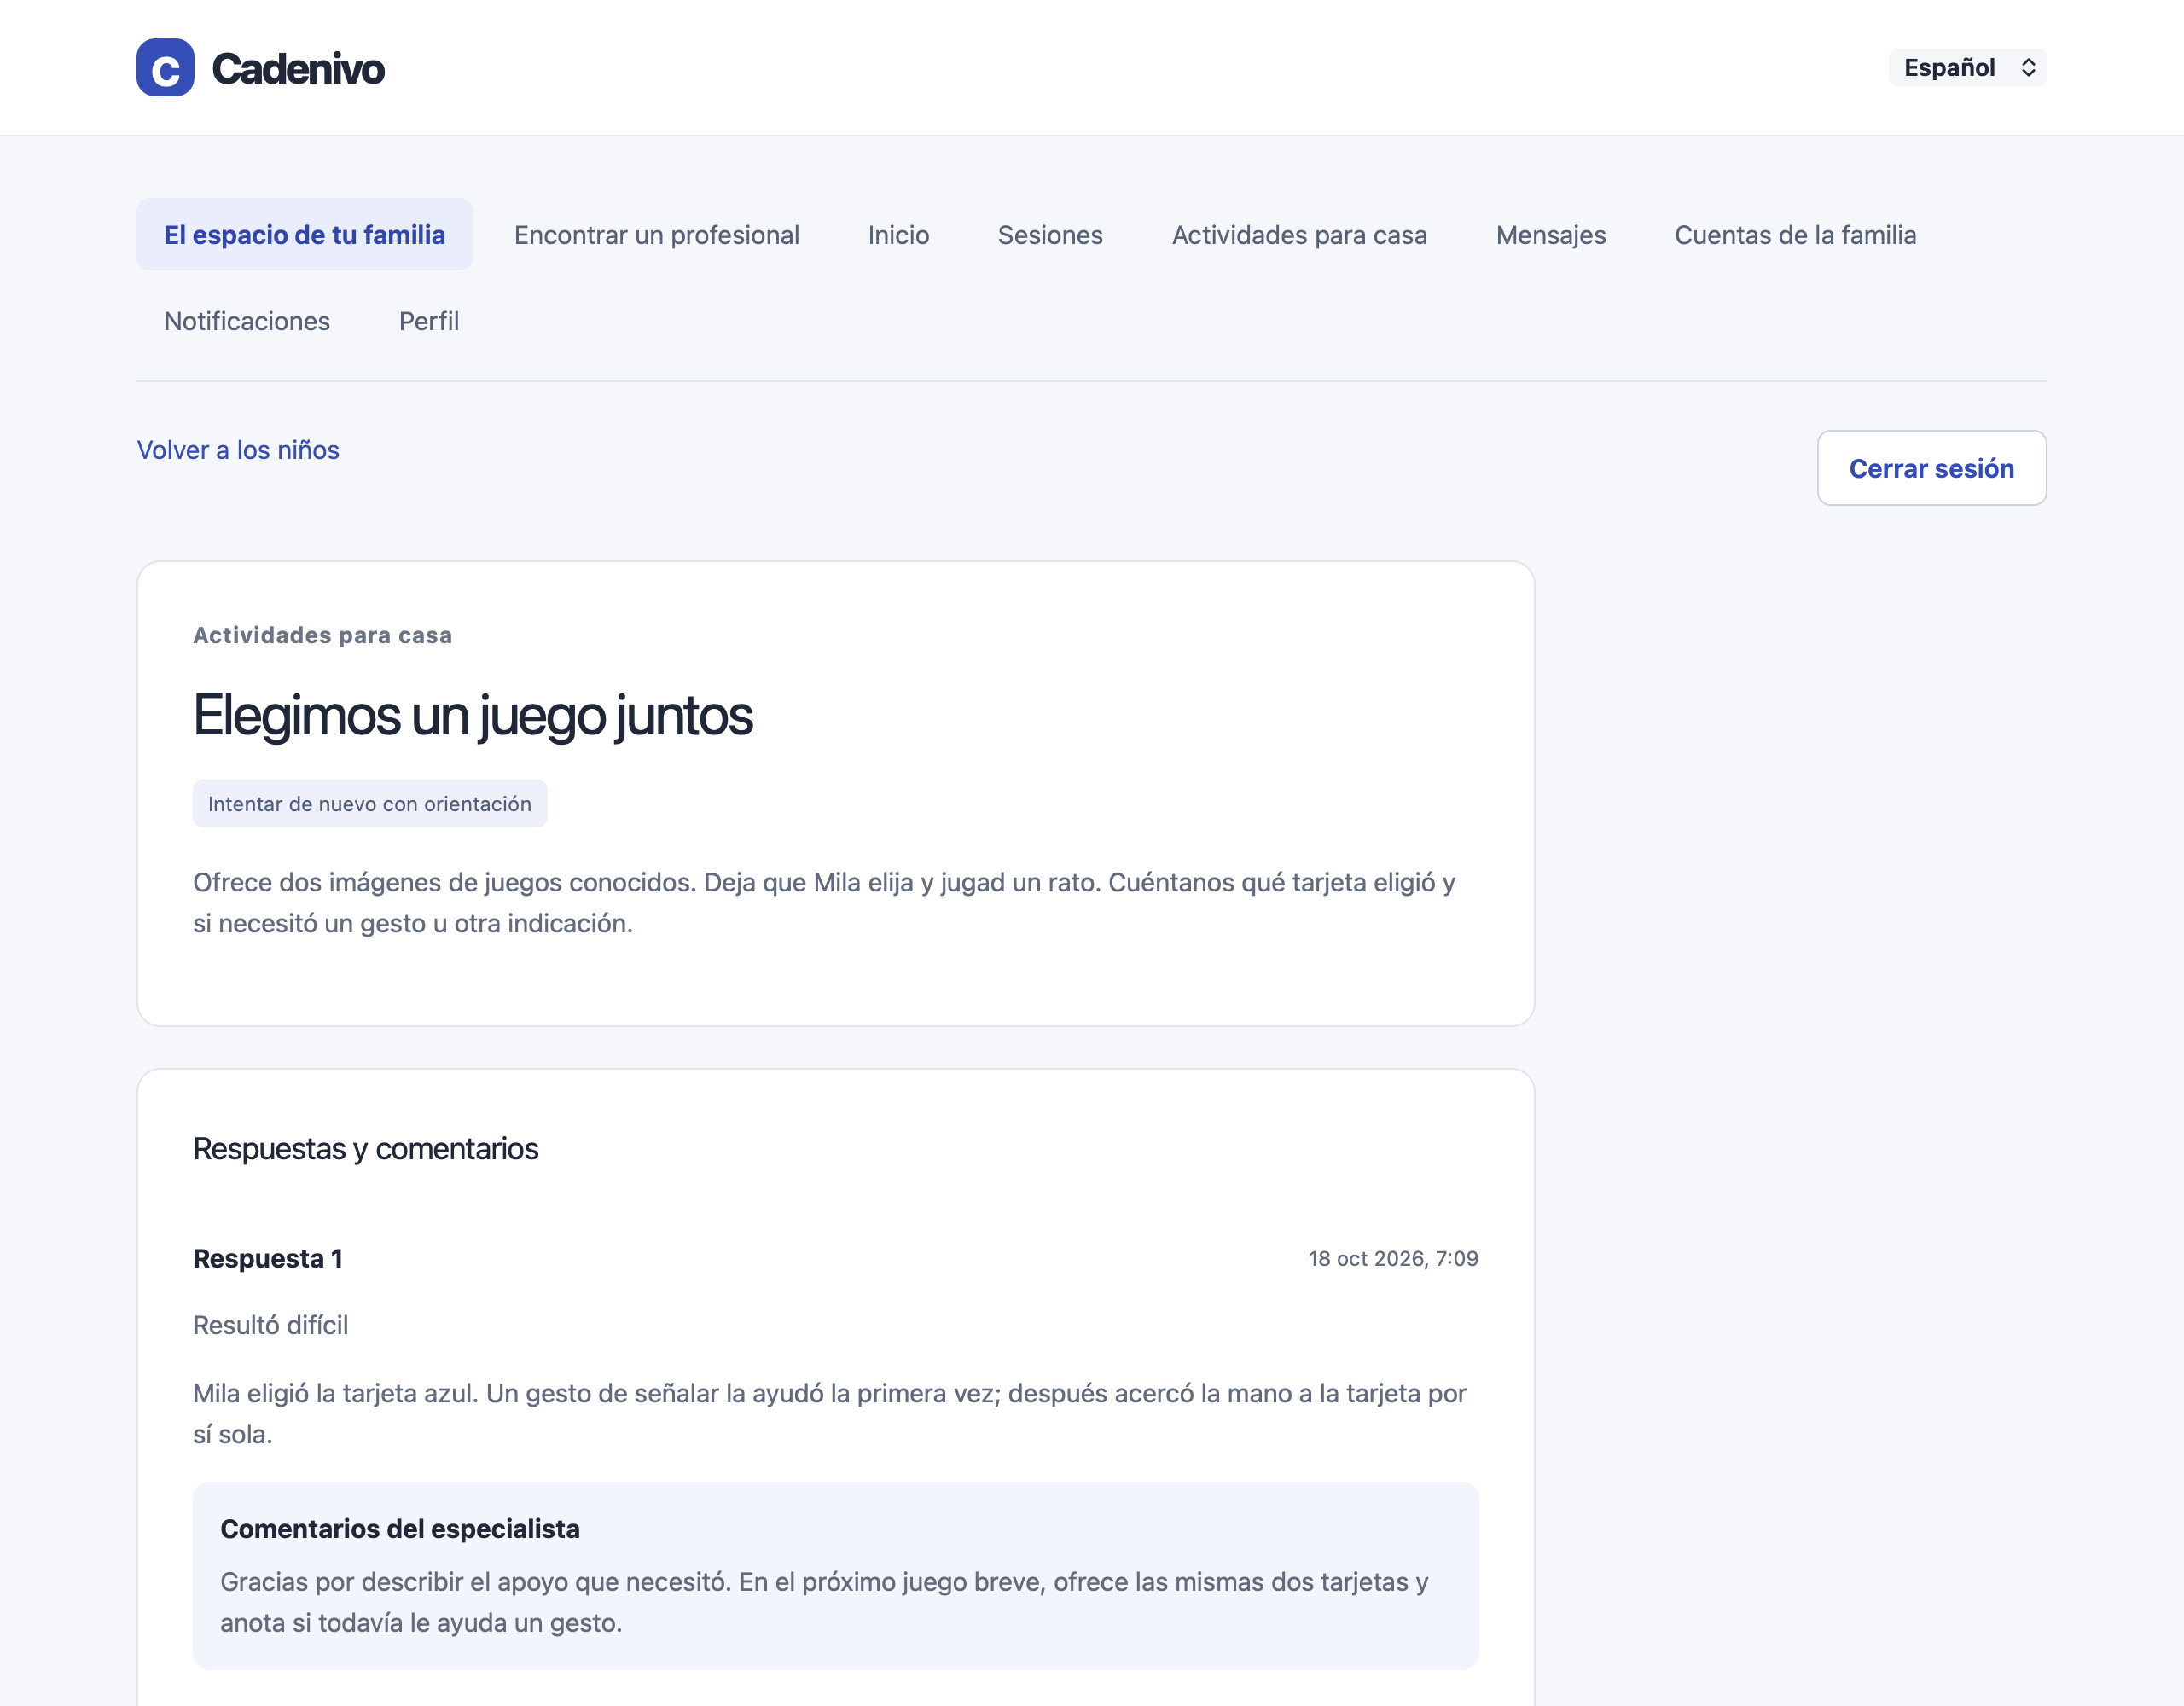
Task: Click the Resultó difícil text
Action: click(271, 1325)
